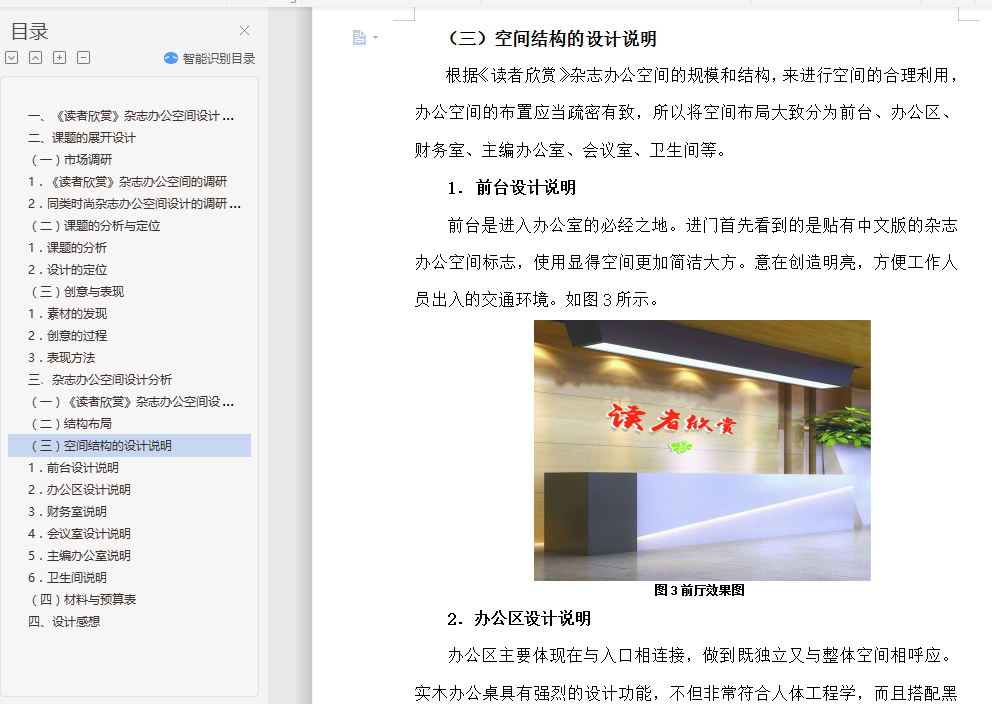This screenshot has height=704, width=992.
Task: Click the expand-all chevron-down icon under 目录
Action: click(11, 58)
